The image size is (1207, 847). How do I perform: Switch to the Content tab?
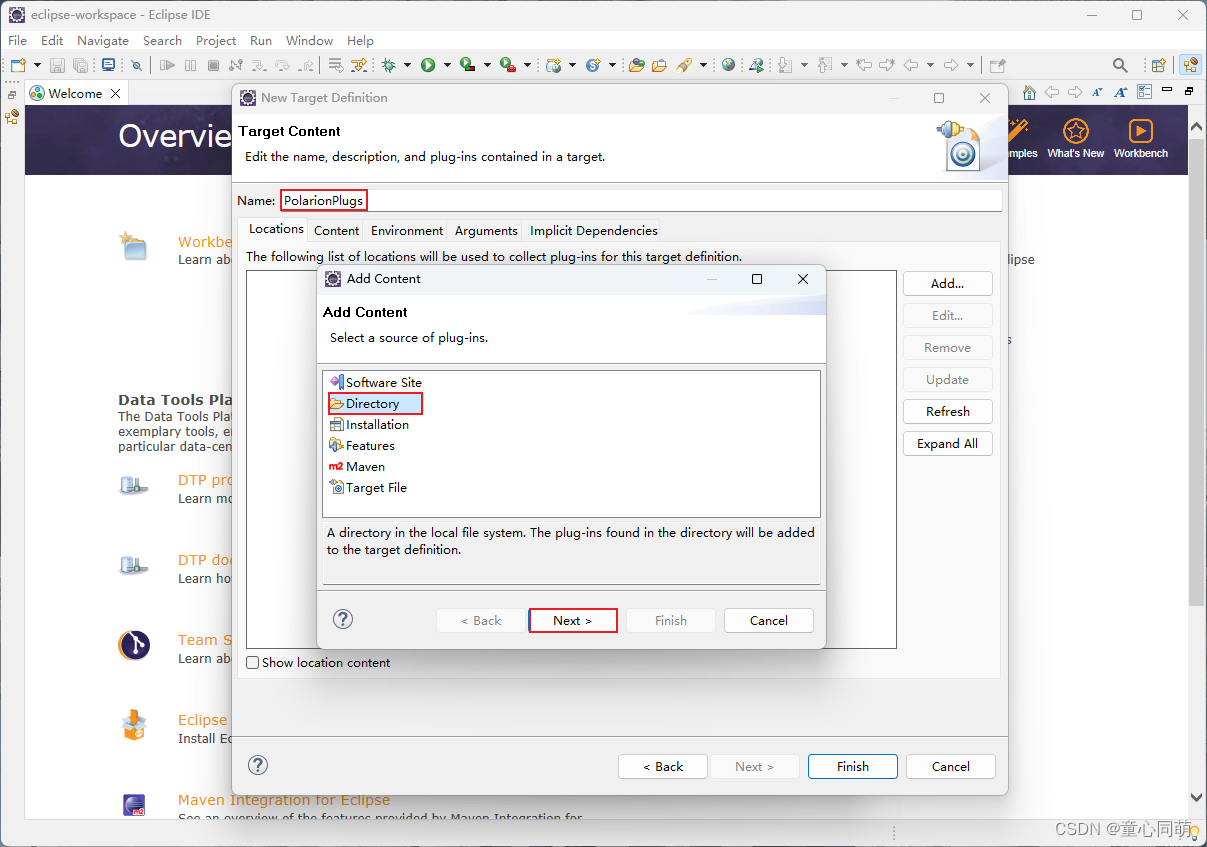click(337, 230)
